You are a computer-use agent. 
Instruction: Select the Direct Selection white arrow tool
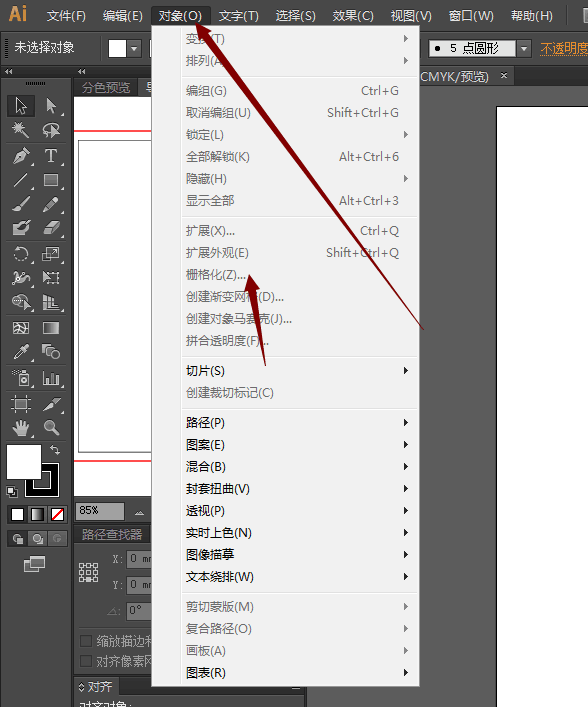click(x=51, y=106)
